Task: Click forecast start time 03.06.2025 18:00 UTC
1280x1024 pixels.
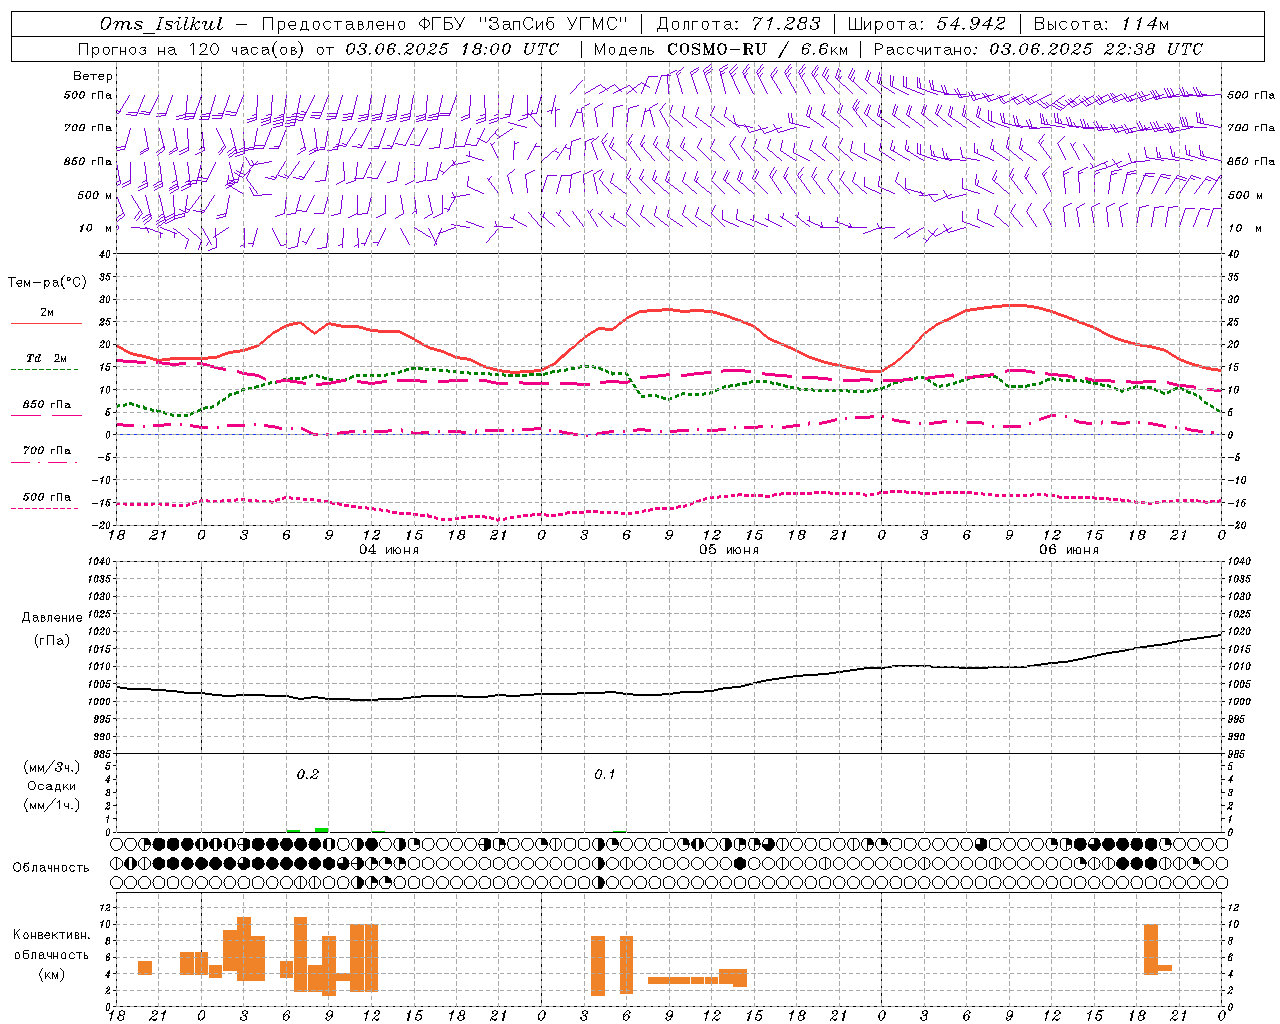Action: [452, 49]
